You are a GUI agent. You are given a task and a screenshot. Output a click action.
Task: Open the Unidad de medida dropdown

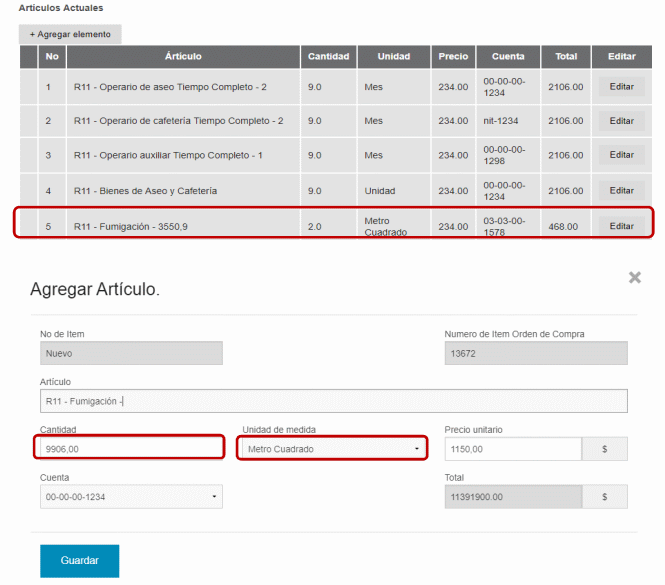tap(333, 449)
